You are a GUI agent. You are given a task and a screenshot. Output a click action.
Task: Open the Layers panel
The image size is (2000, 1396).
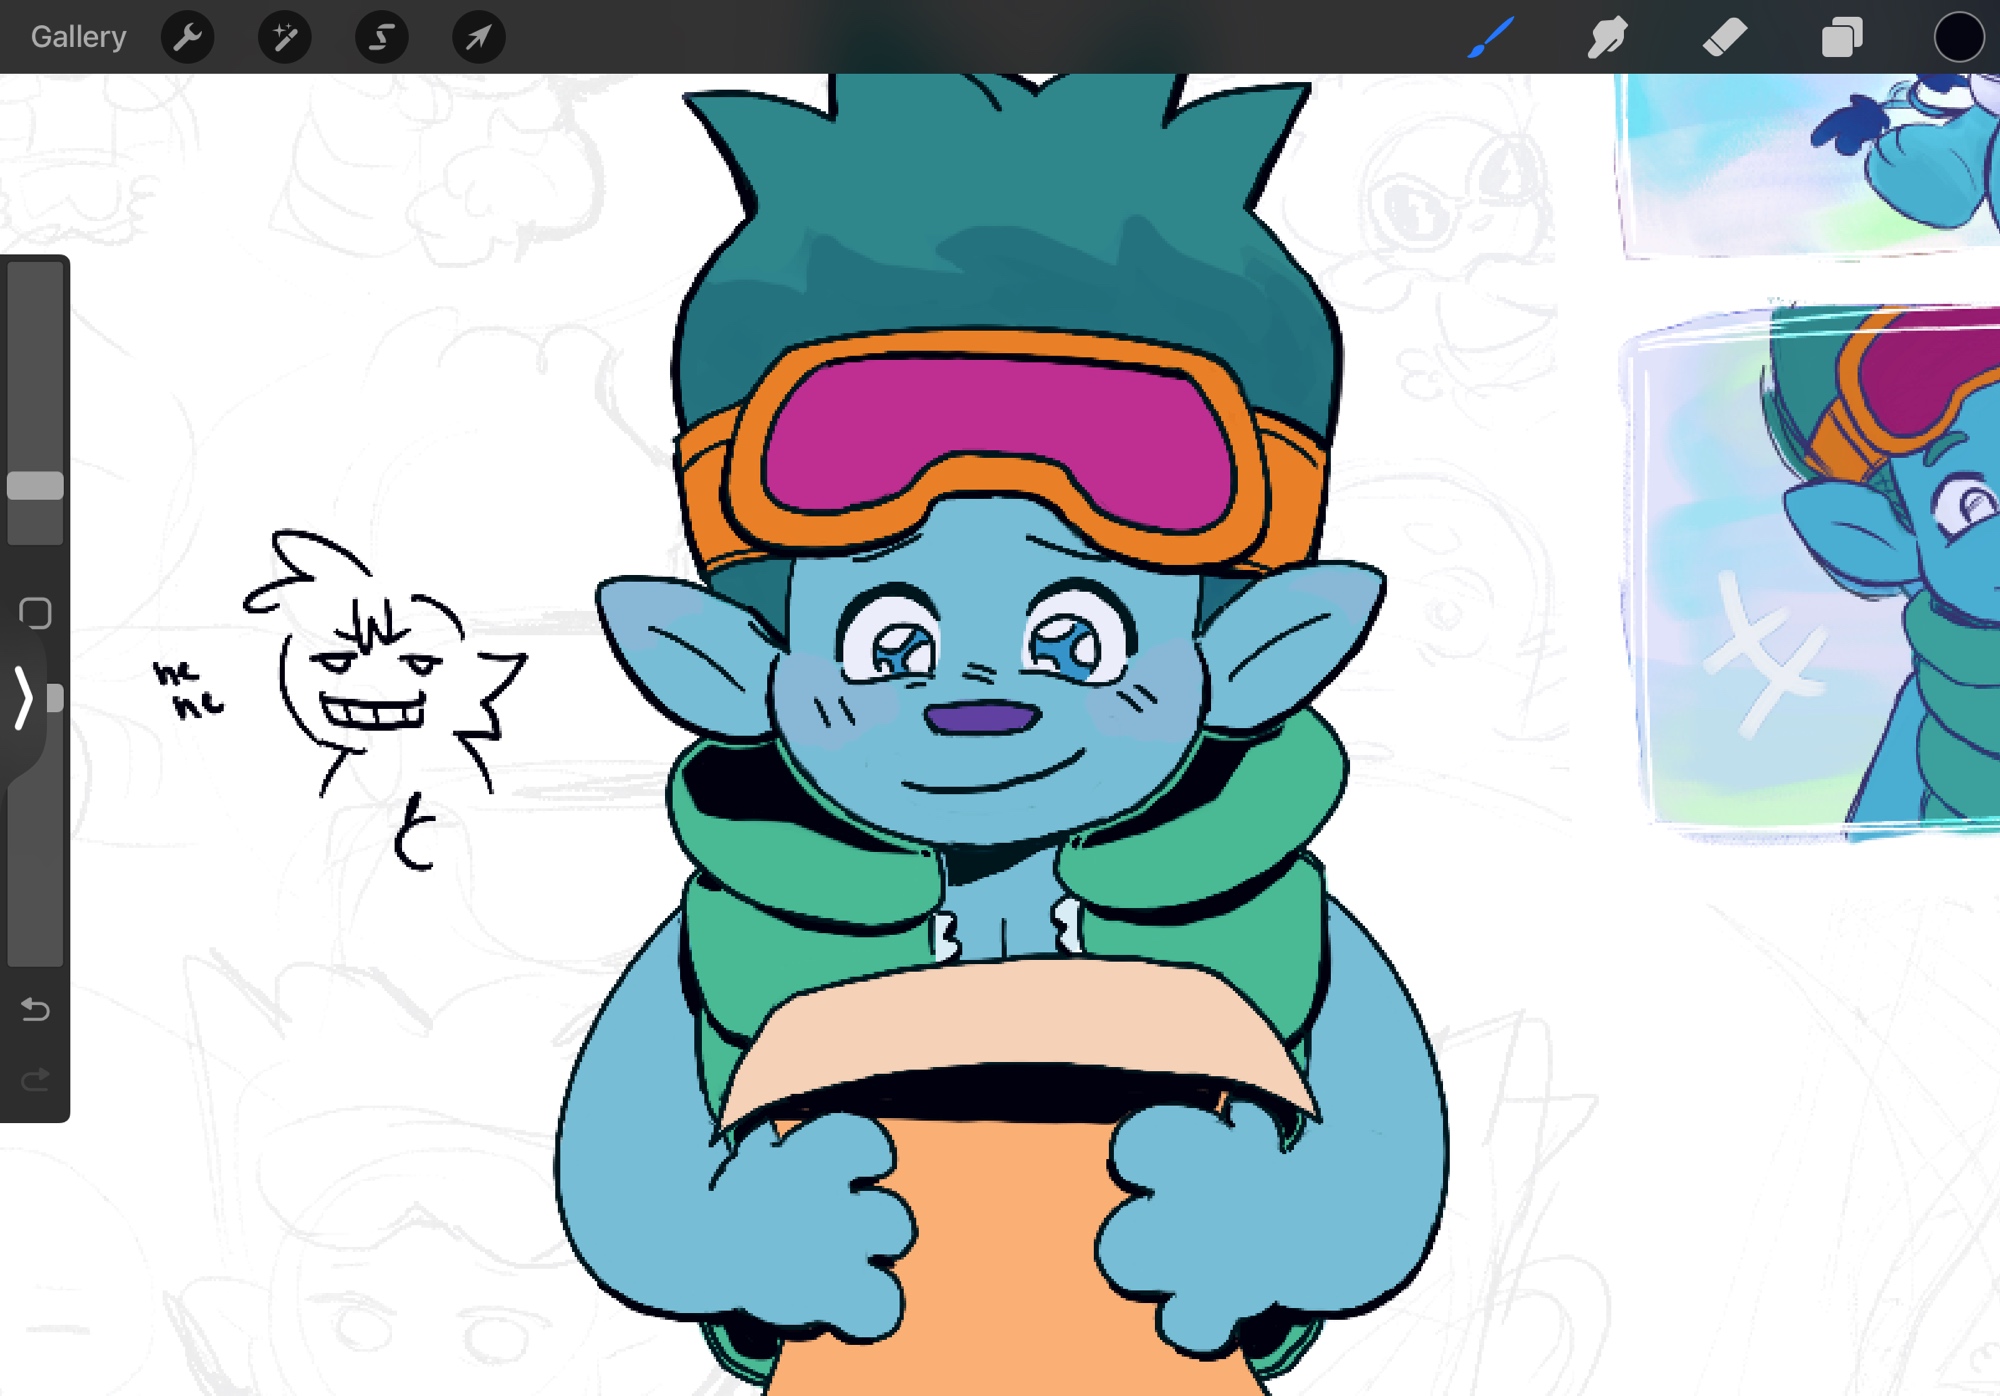(1841, 38)
